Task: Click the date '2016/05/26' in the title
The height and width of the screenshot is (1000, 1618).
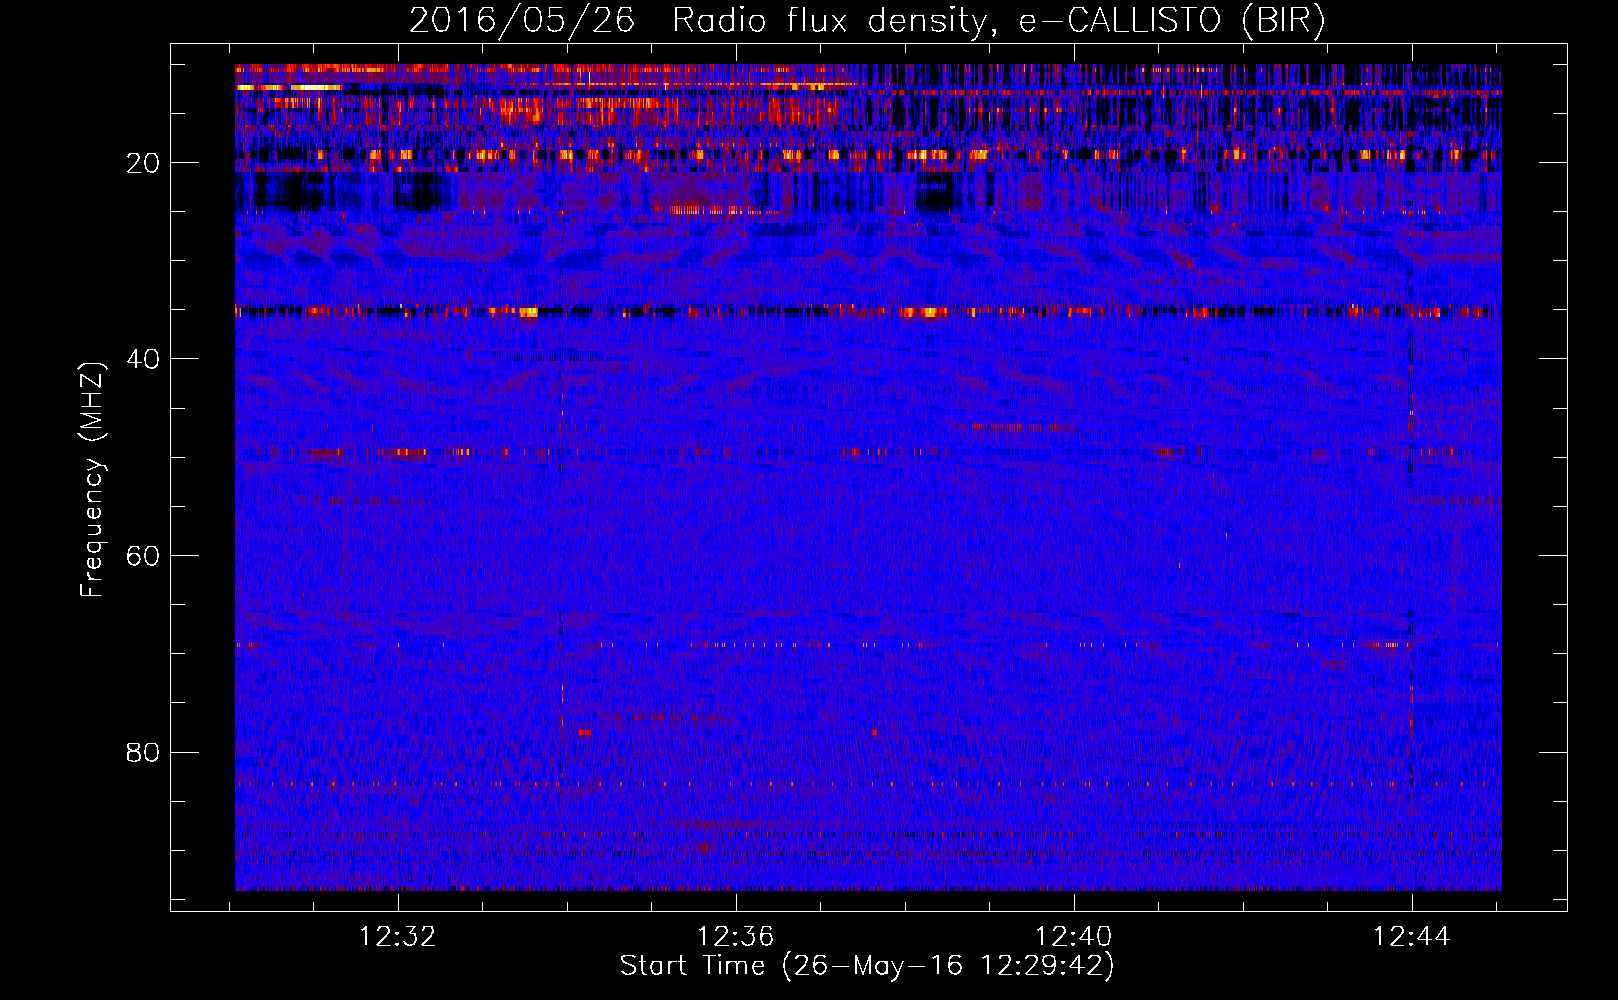Action: click(x=522, y=20)
